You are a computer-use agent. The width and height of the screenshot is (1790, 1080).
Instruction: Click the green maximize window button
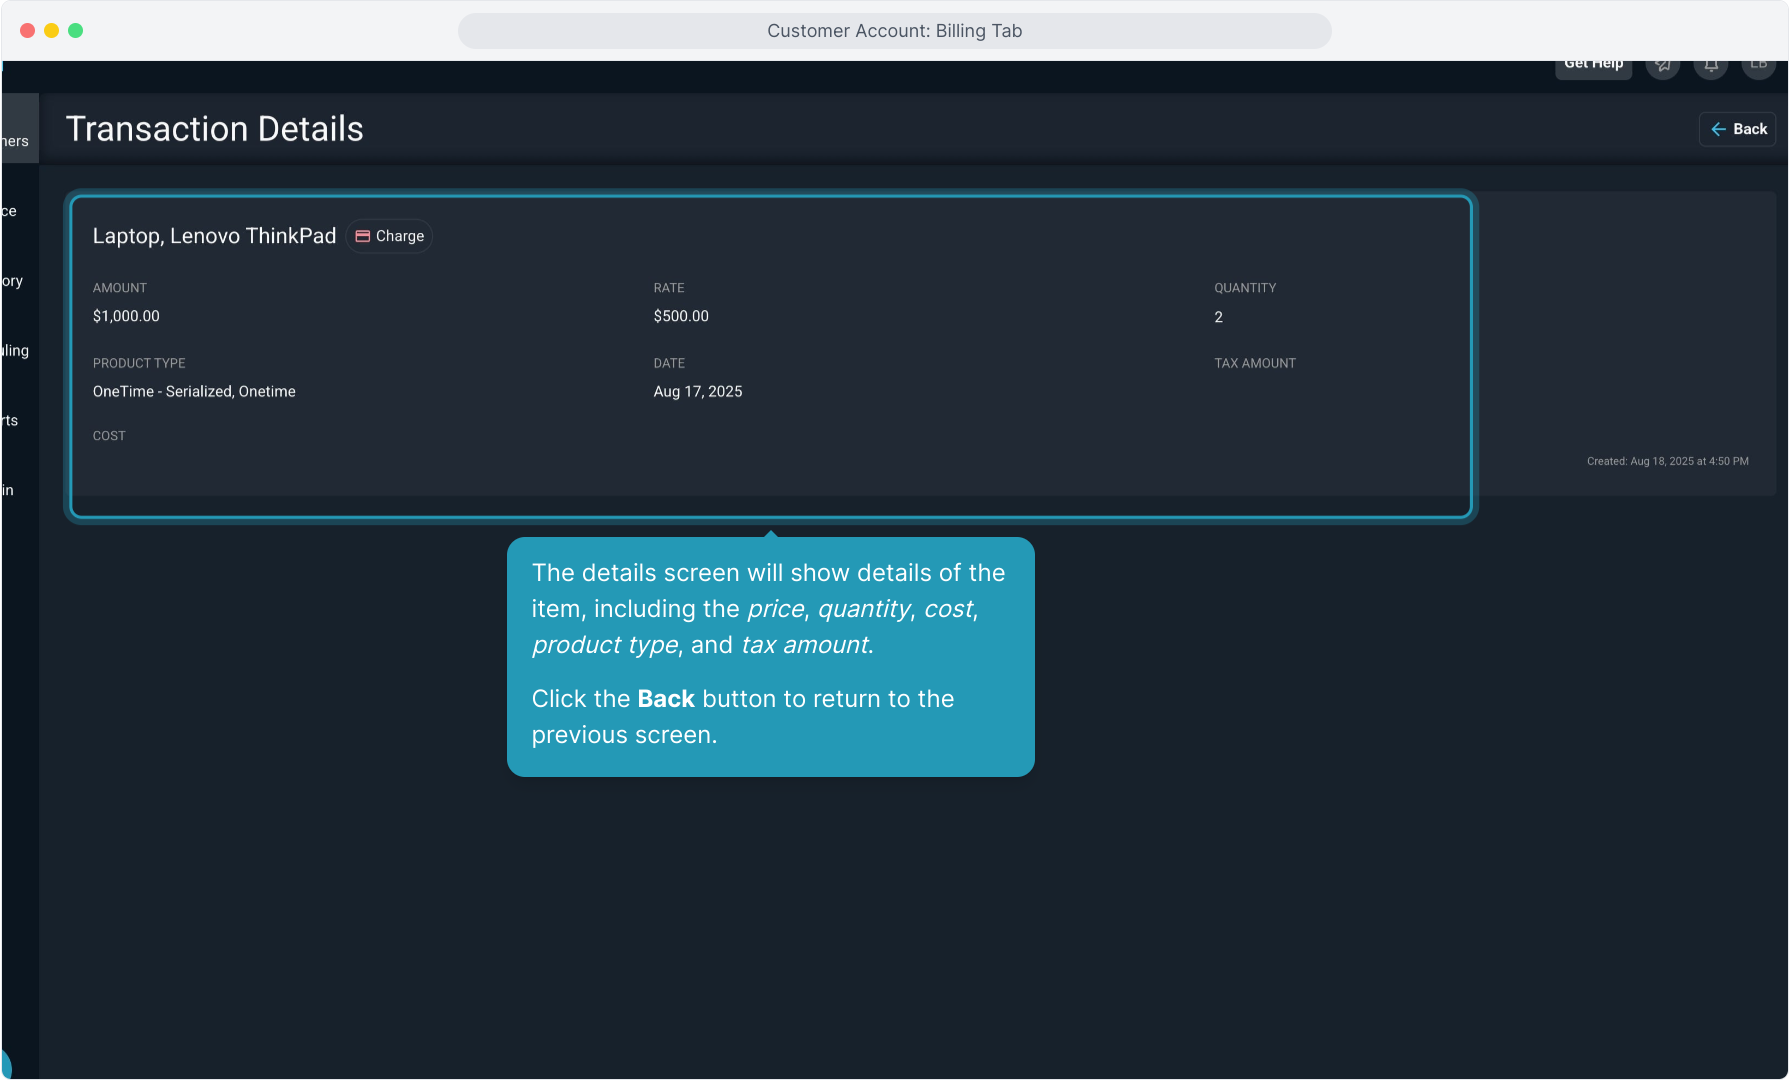click(x=76, y=31)
